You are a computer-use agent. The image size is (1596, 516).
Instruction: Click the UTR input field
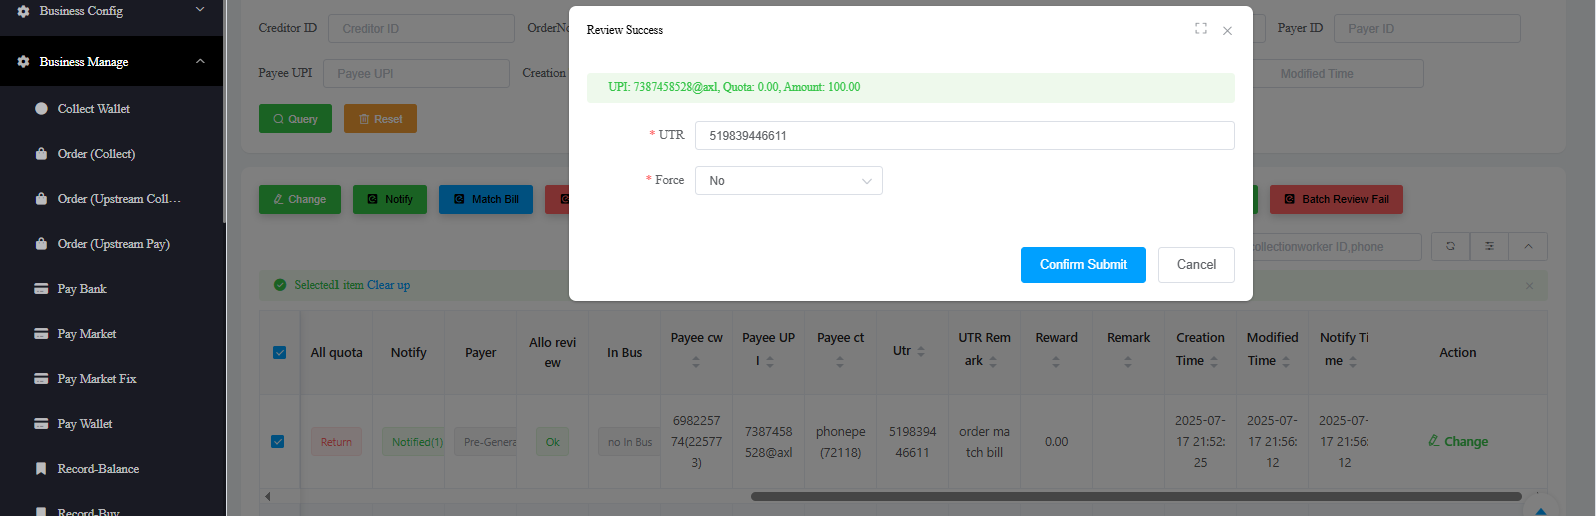964,136
